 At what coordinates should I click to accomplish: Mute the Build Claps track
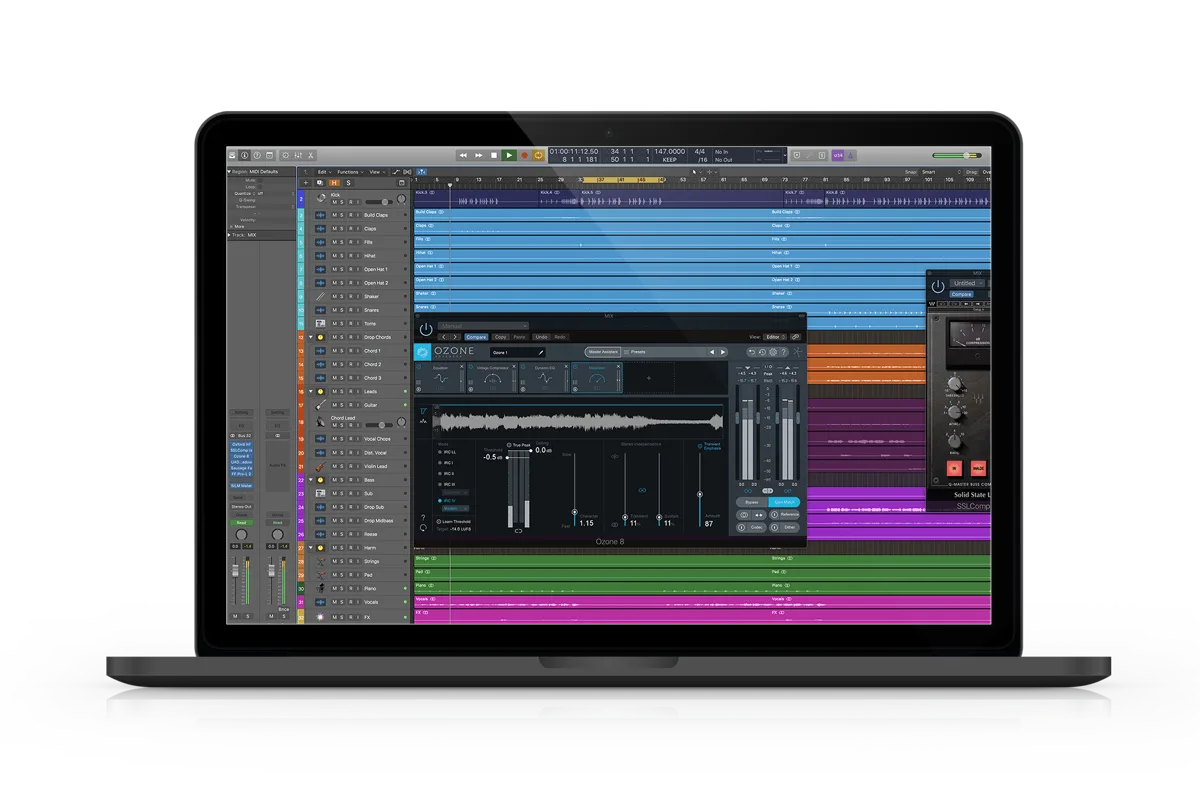(335, 215)
